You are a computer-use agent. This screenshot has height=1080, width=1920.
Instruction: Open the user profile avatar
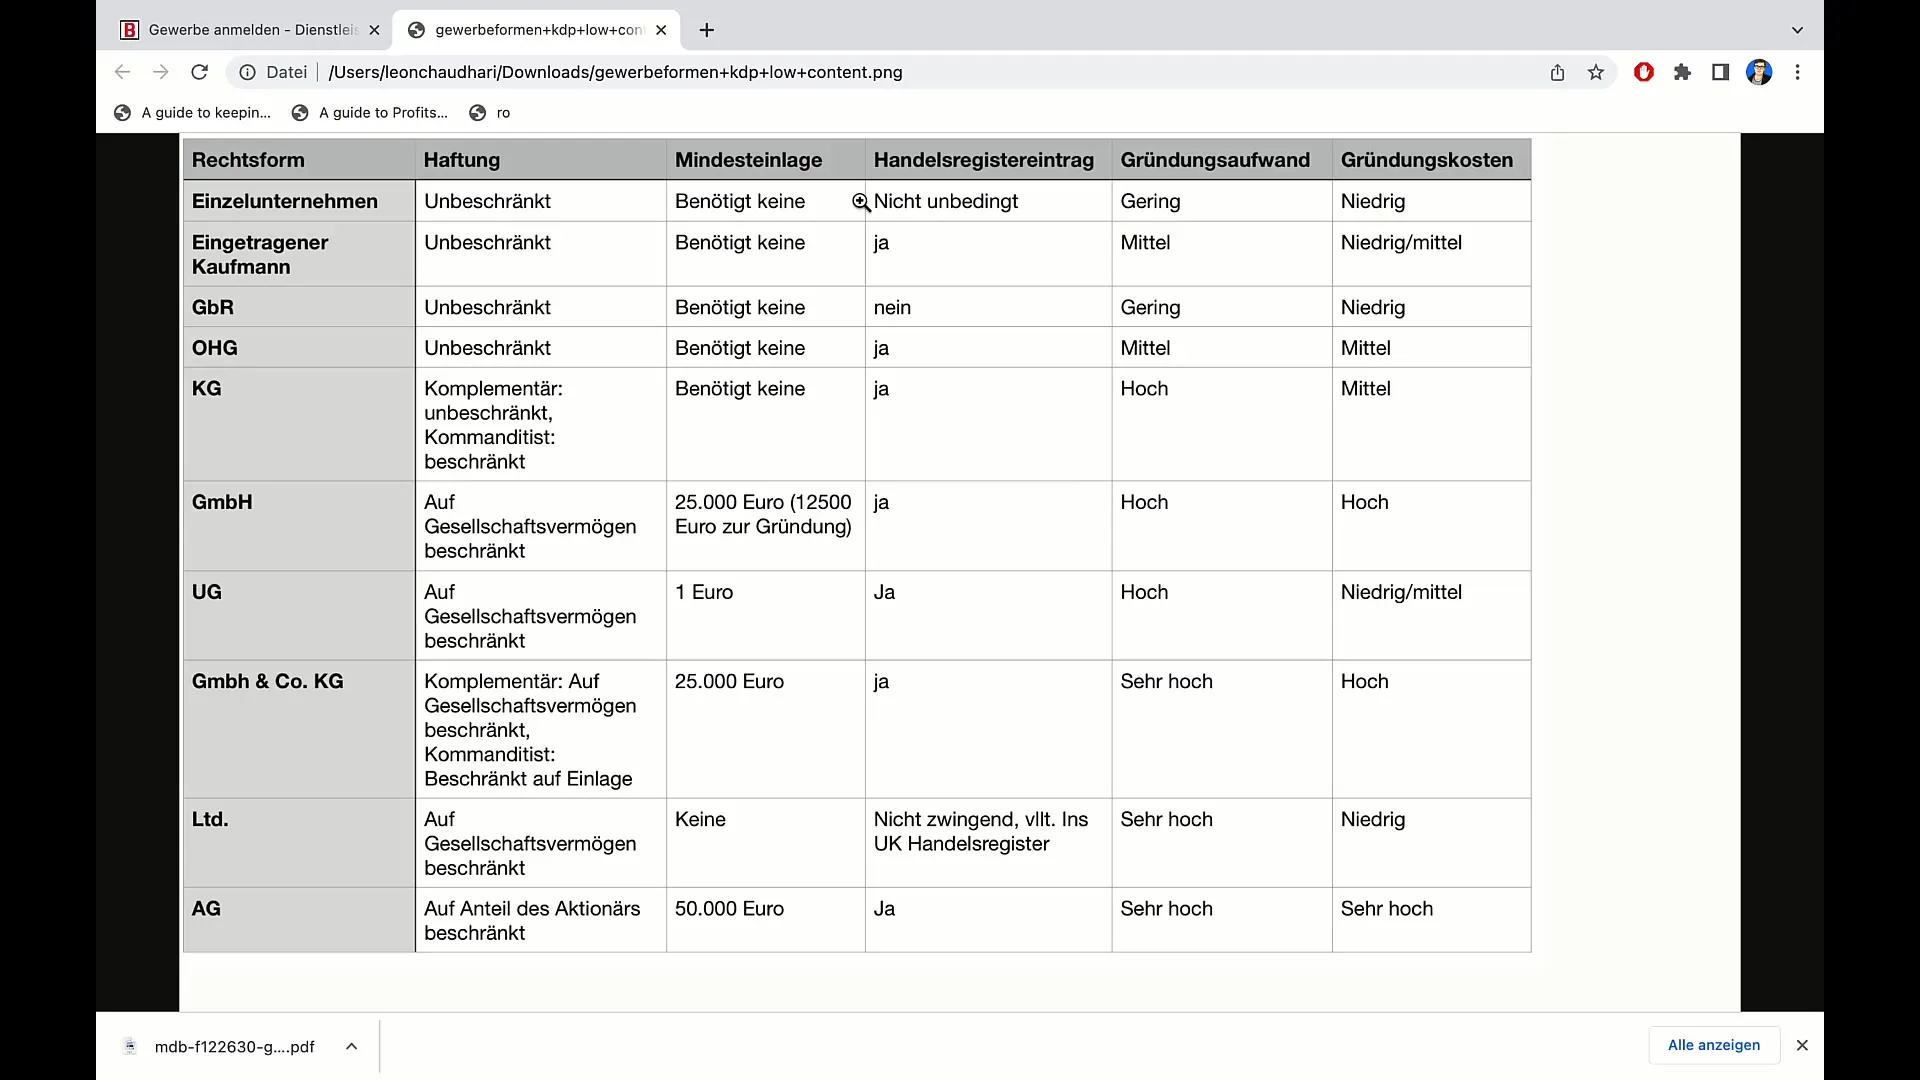pyautogui.click(x=1759, y=72)
